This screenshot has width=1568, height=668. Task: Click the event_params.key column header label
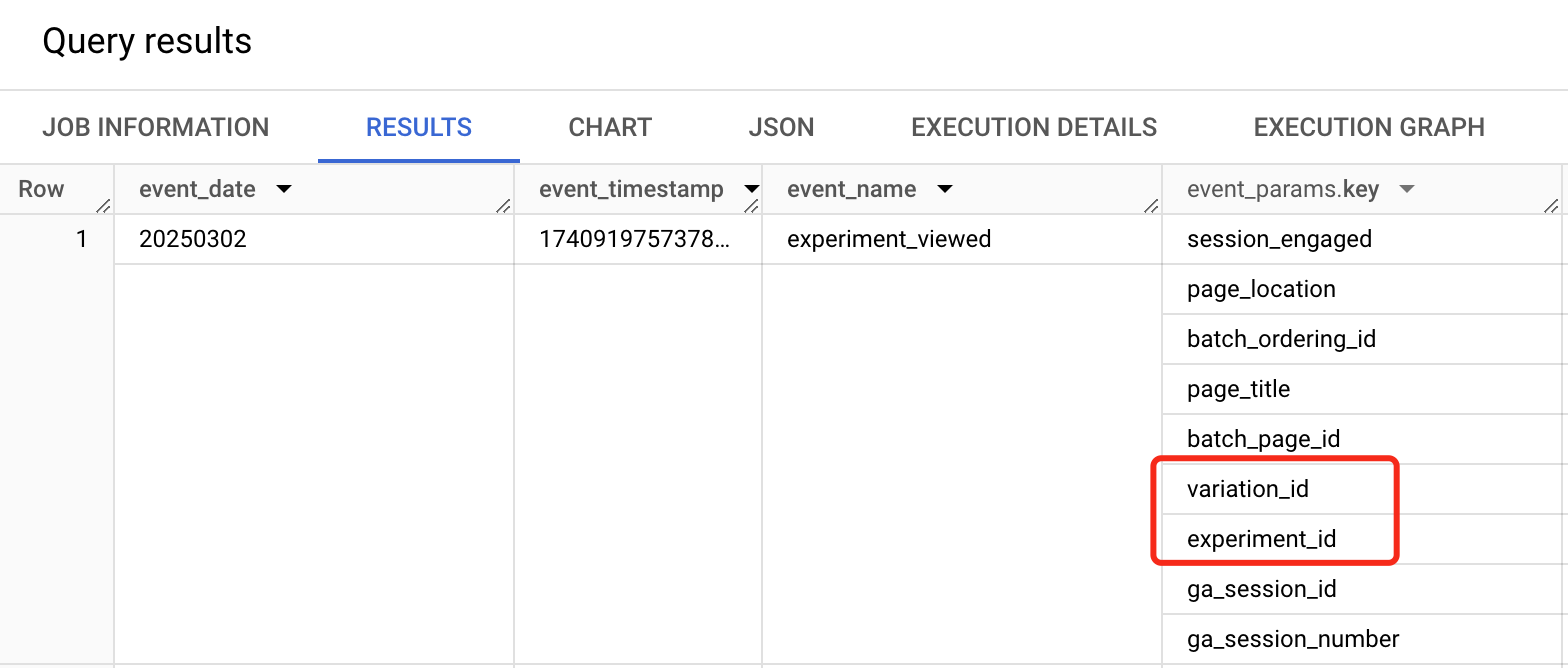(1283, 190)
